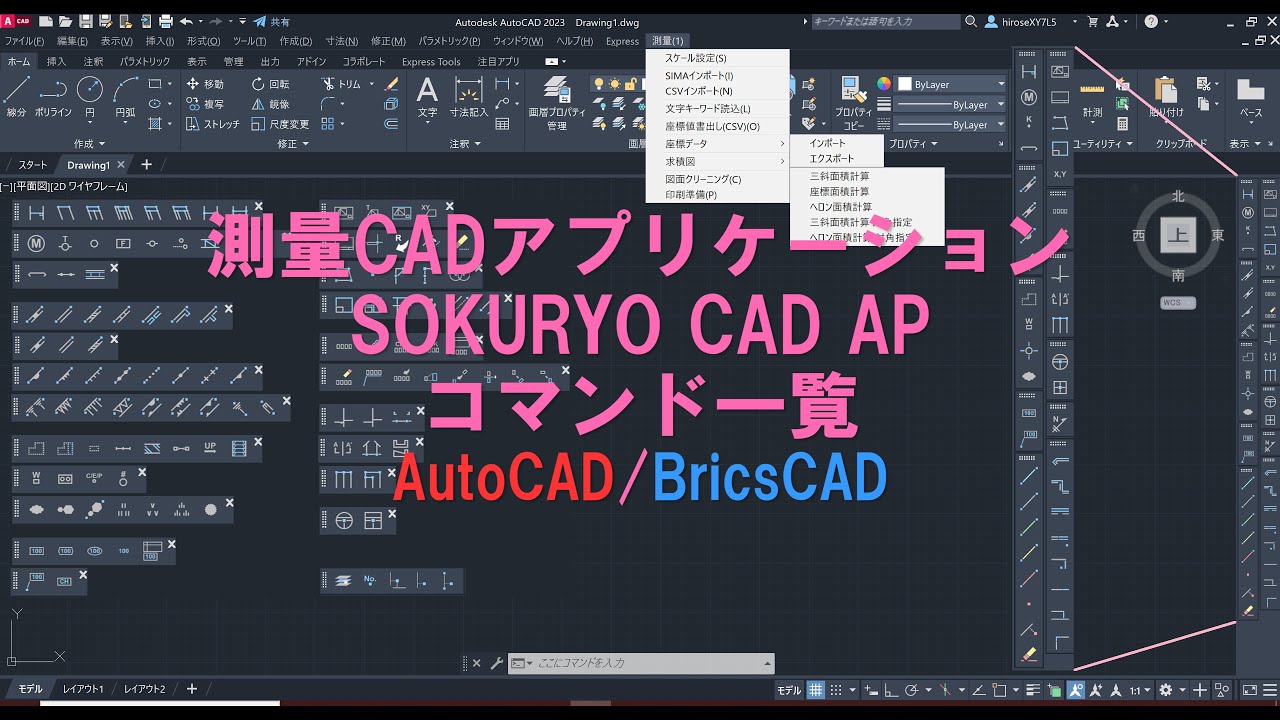Image resolution: width=1280 pixels, height=720 pixels.
Task: Expand the 修正 (Modify) panel
Action: (293, 144)
